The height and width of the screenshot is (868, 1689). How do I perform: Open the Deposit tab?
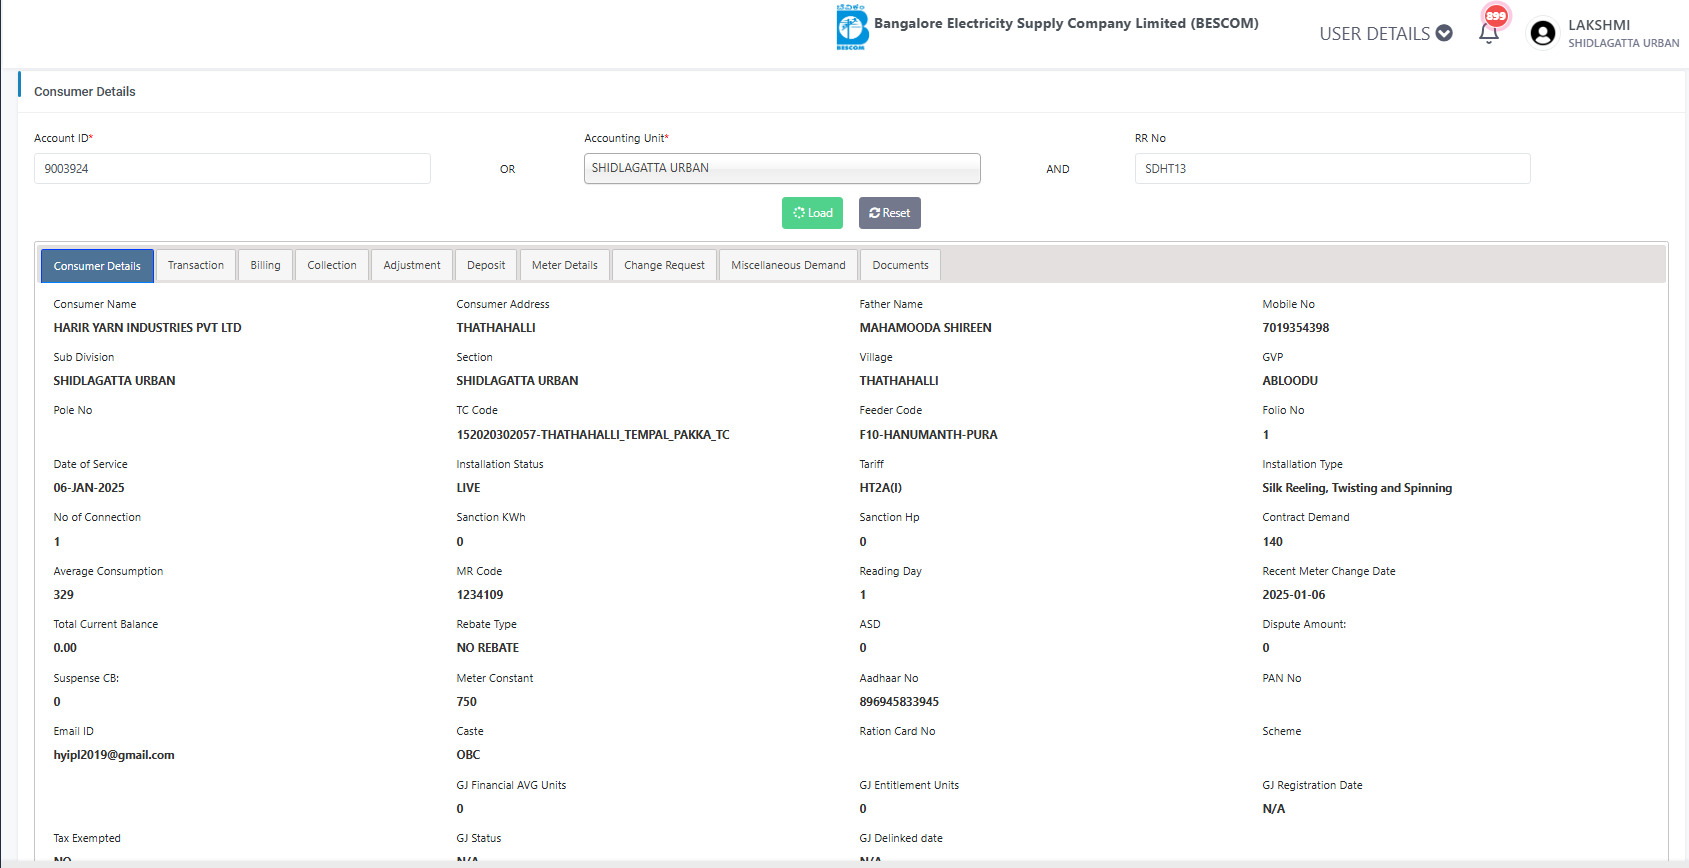coord(486,265)
